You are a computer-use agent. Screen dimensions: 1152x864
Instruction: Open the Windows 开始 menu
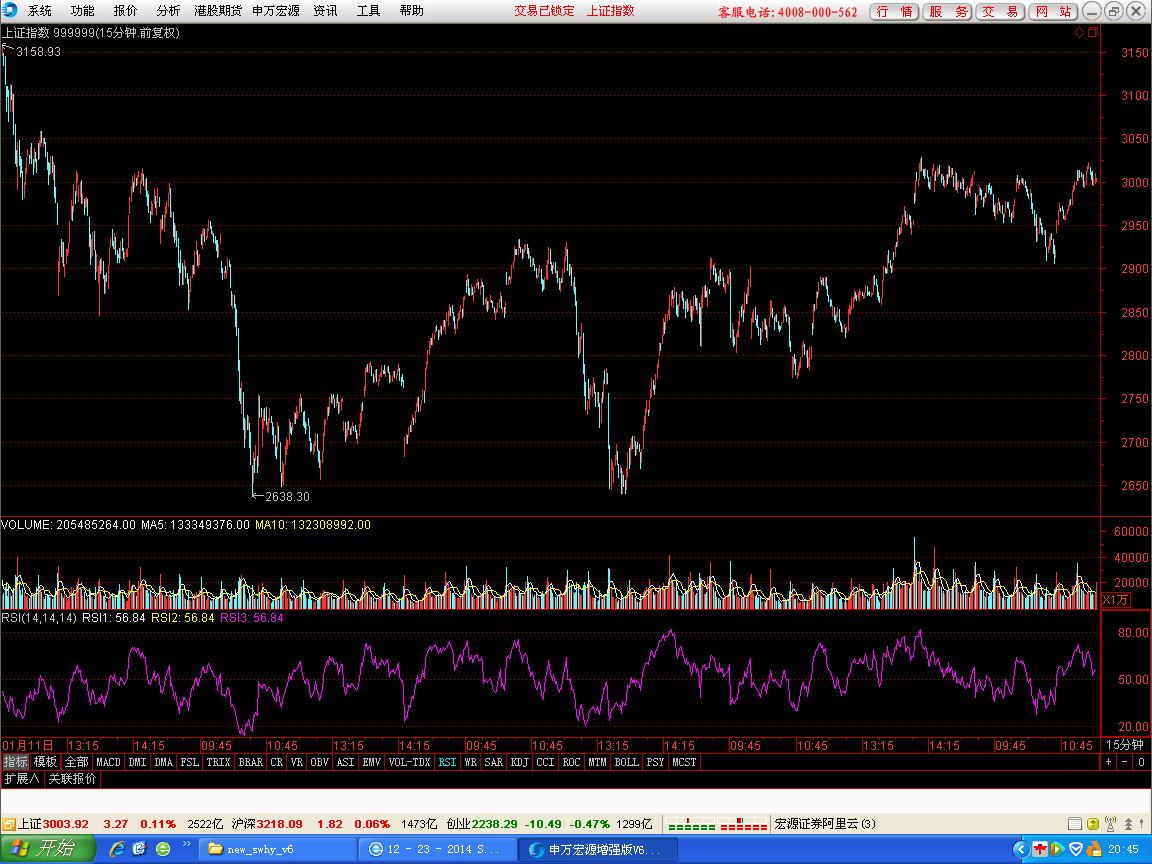point(48,849)
